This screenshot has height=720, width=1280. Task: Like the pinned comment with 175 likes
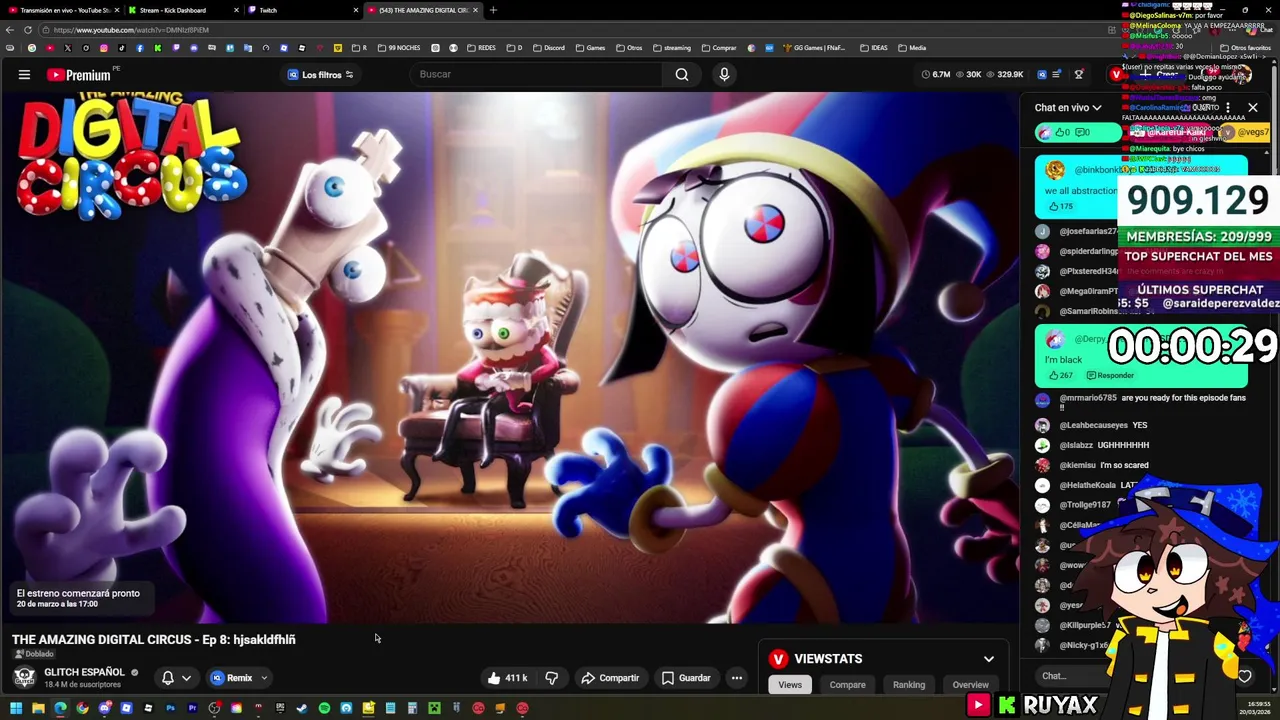pyautogui.click(x=1059, y=206)
